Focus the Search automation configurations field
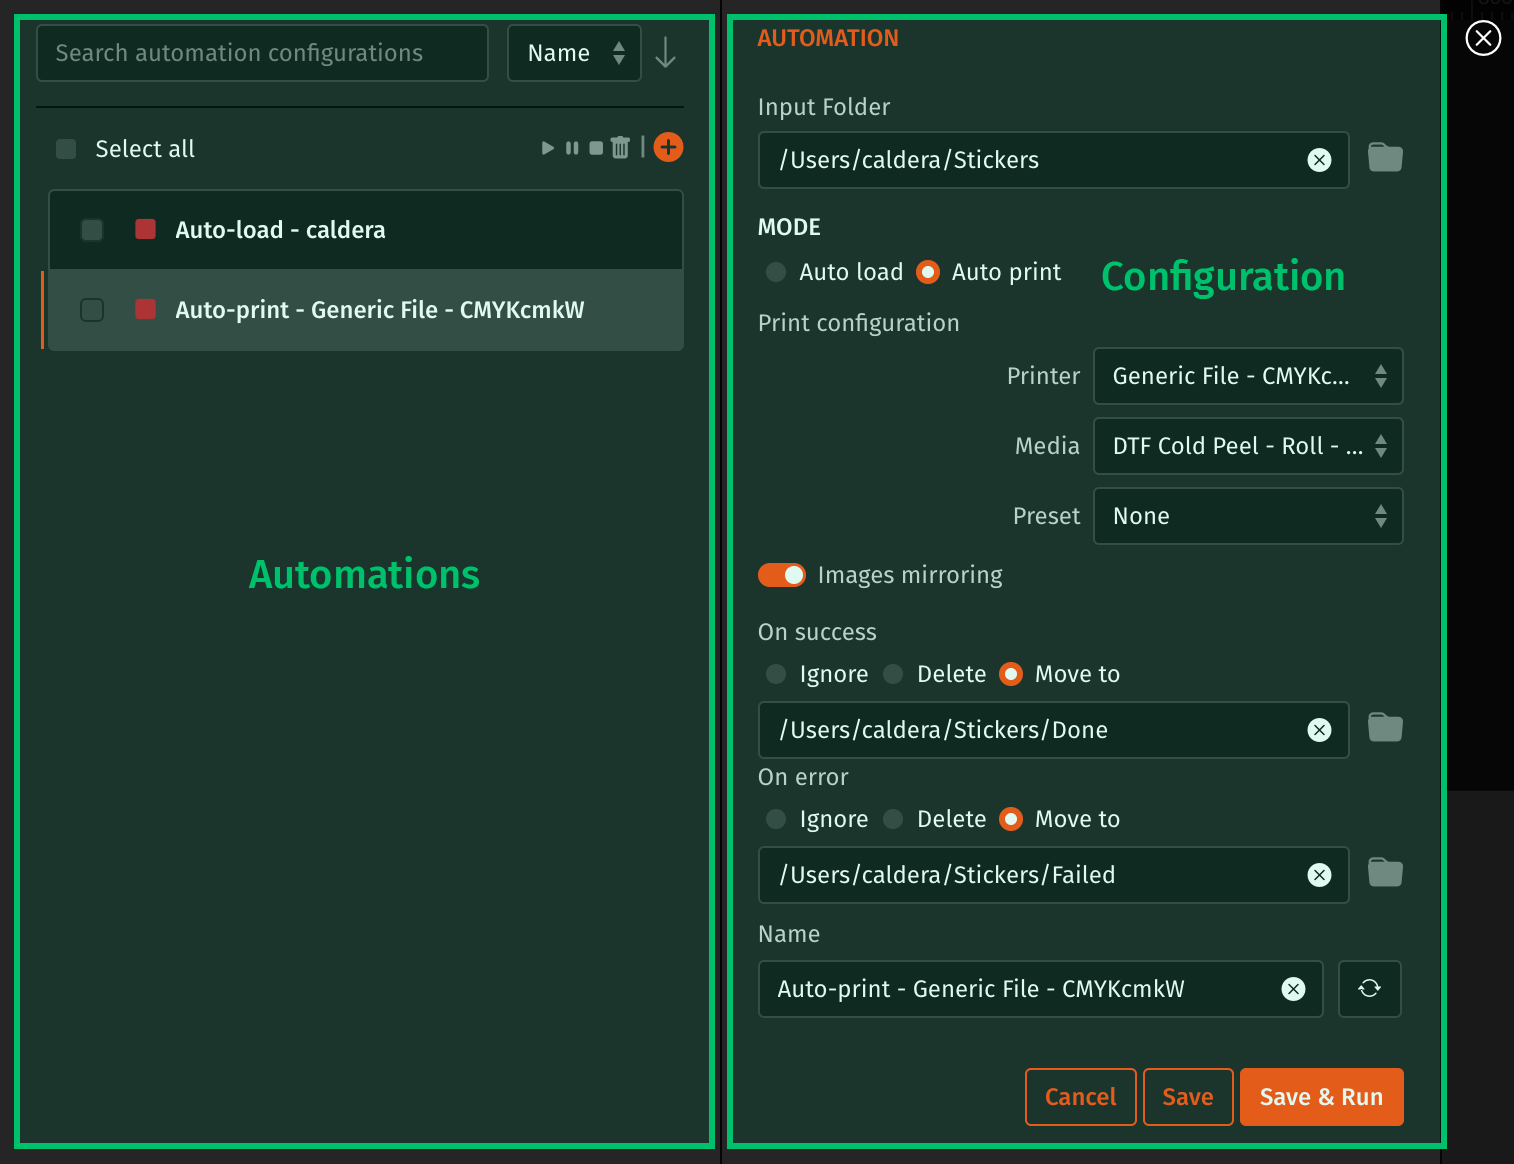The height and width of the screenshot is (1164, 1514). (262, 53)
